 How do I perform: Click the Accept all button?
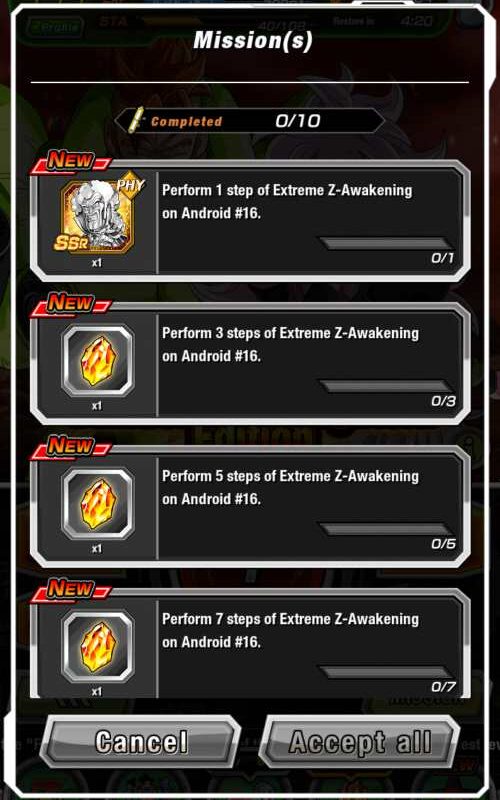click(360, 741)
